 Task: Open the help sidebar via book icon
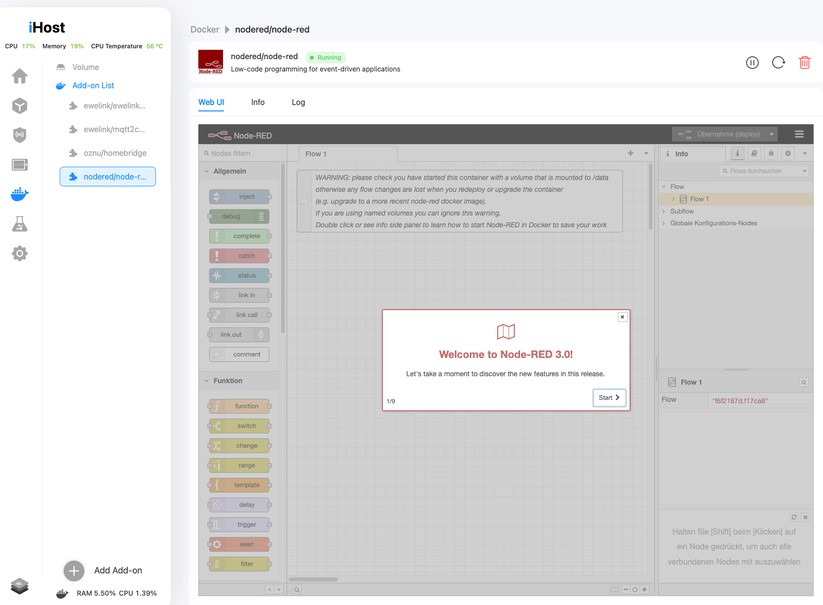754,153
